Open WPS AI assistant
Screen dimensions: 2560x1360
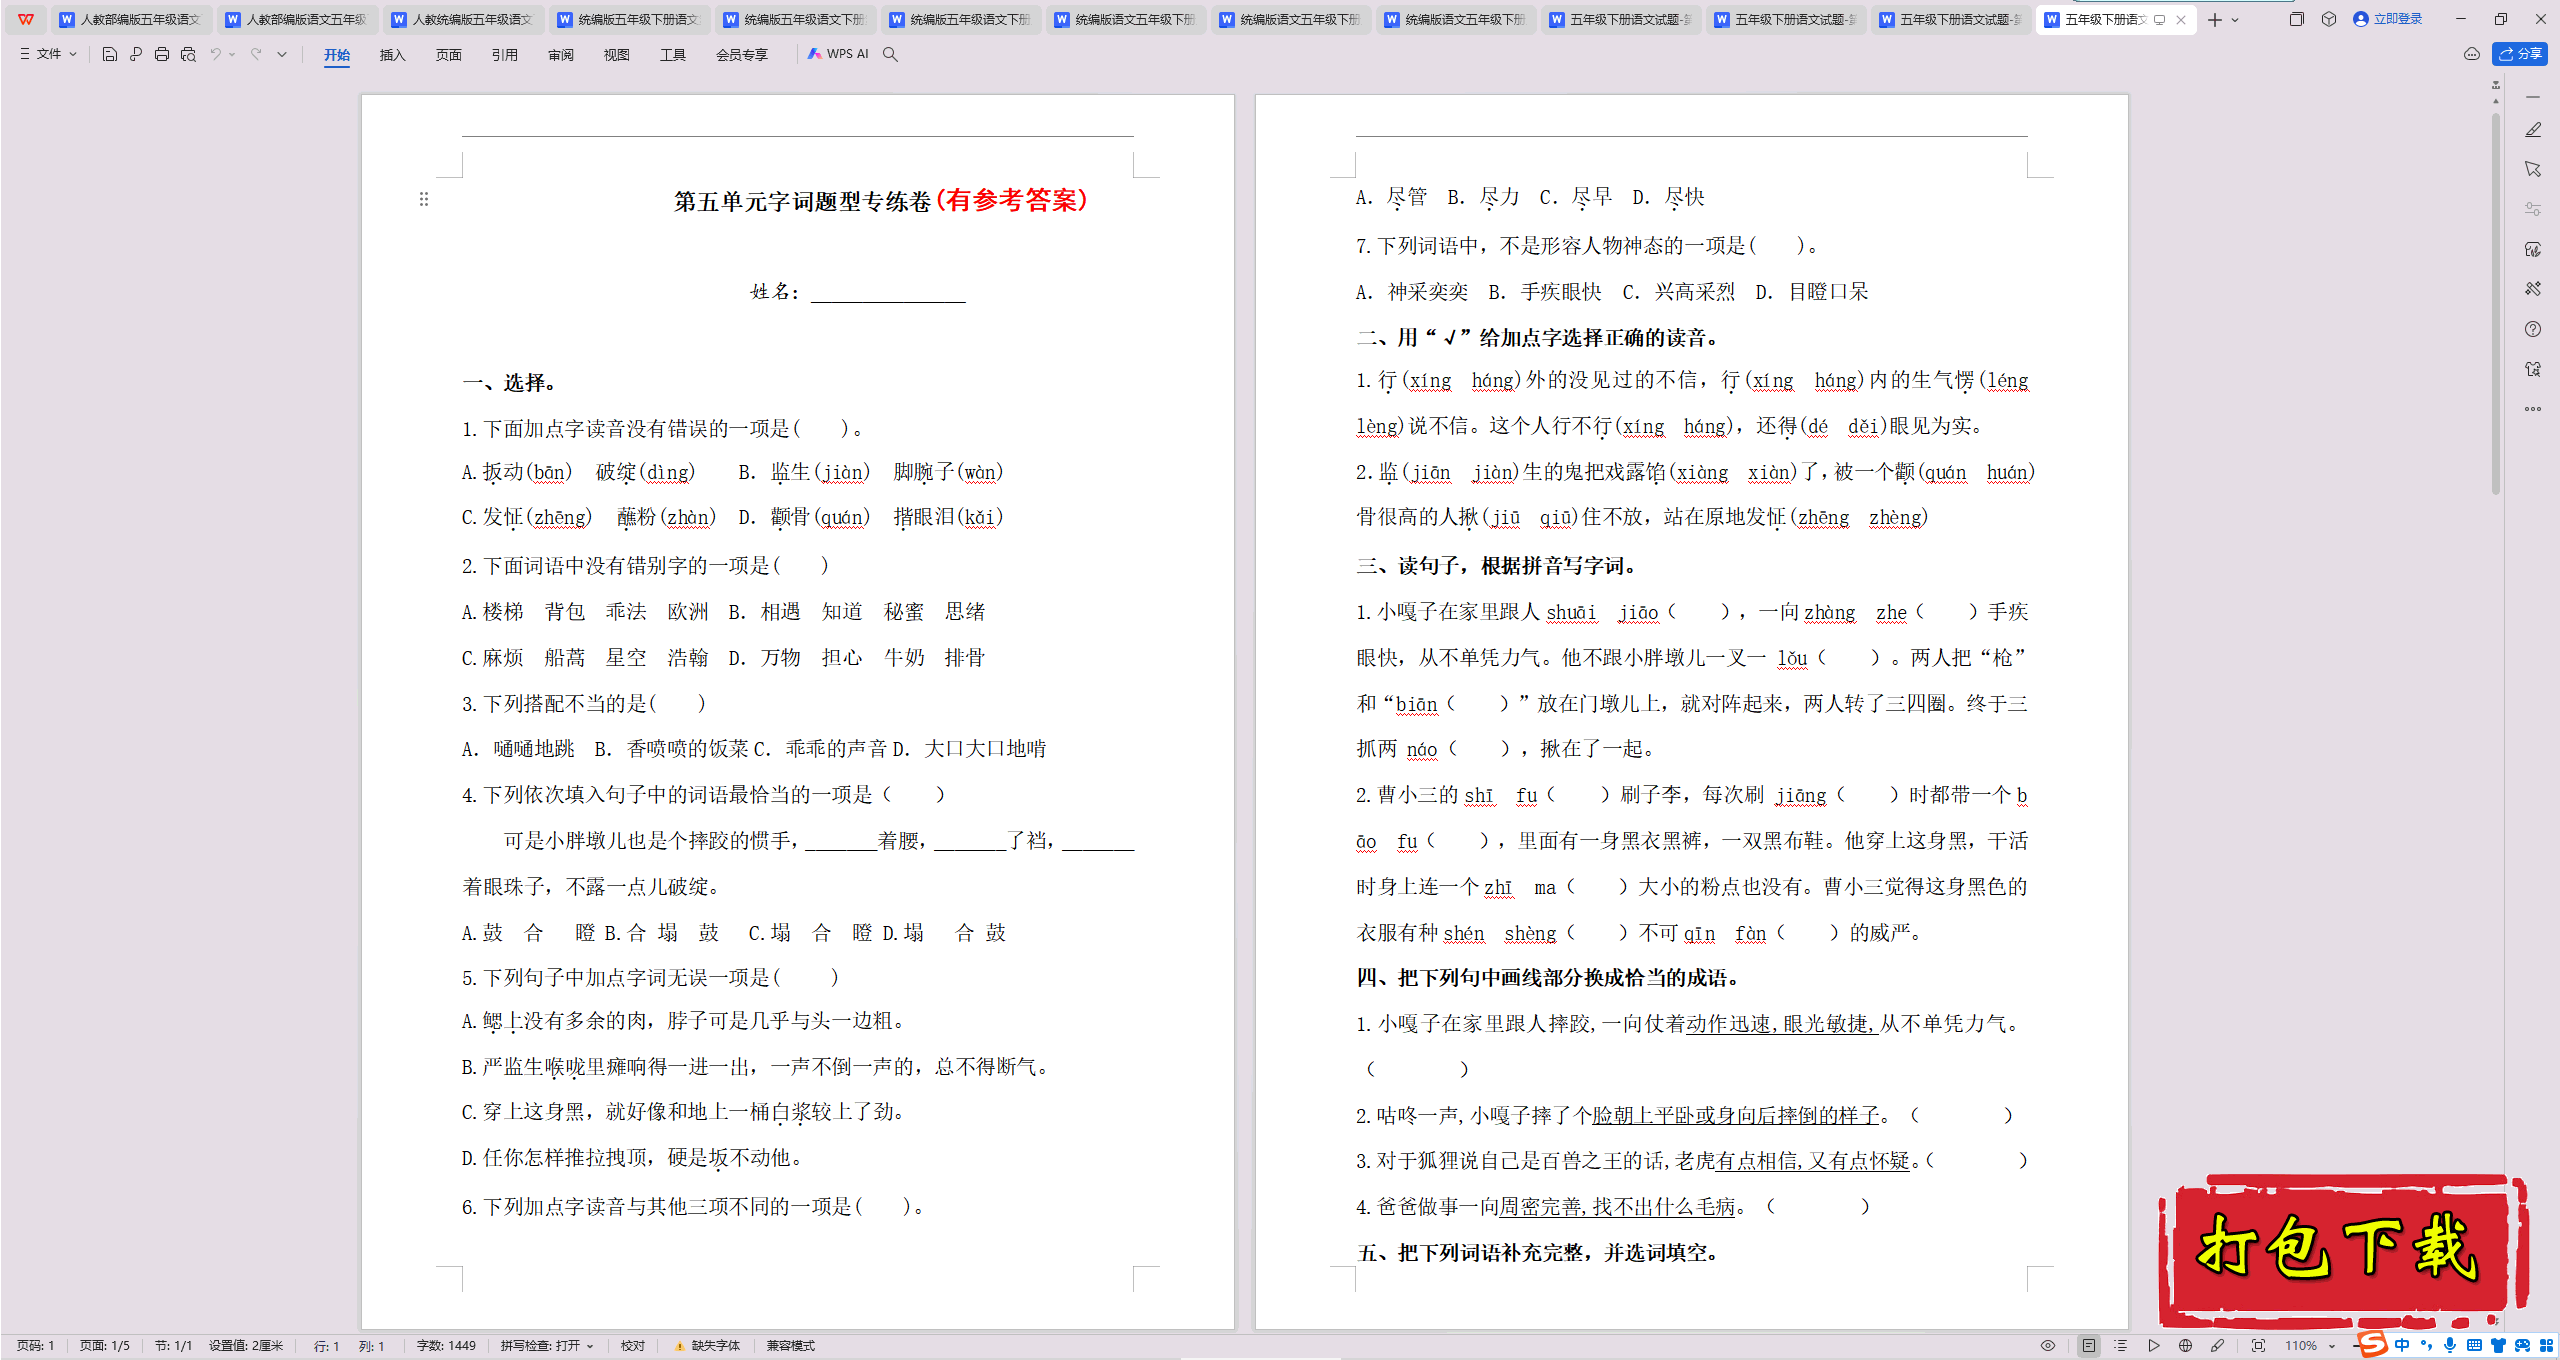(x=838, y=54)
